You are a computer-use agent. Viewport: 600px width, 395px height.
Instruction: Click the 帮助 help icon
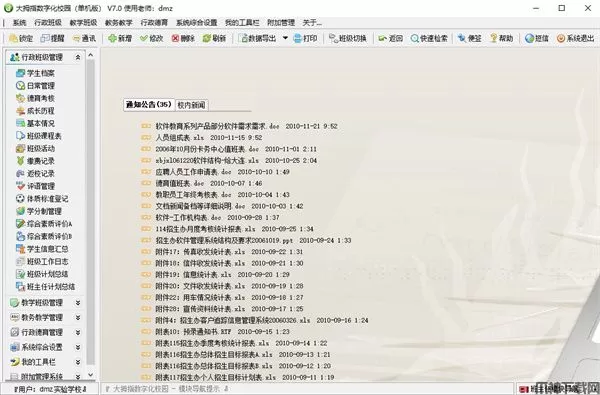pyautogui.click(x=494, y=38)
